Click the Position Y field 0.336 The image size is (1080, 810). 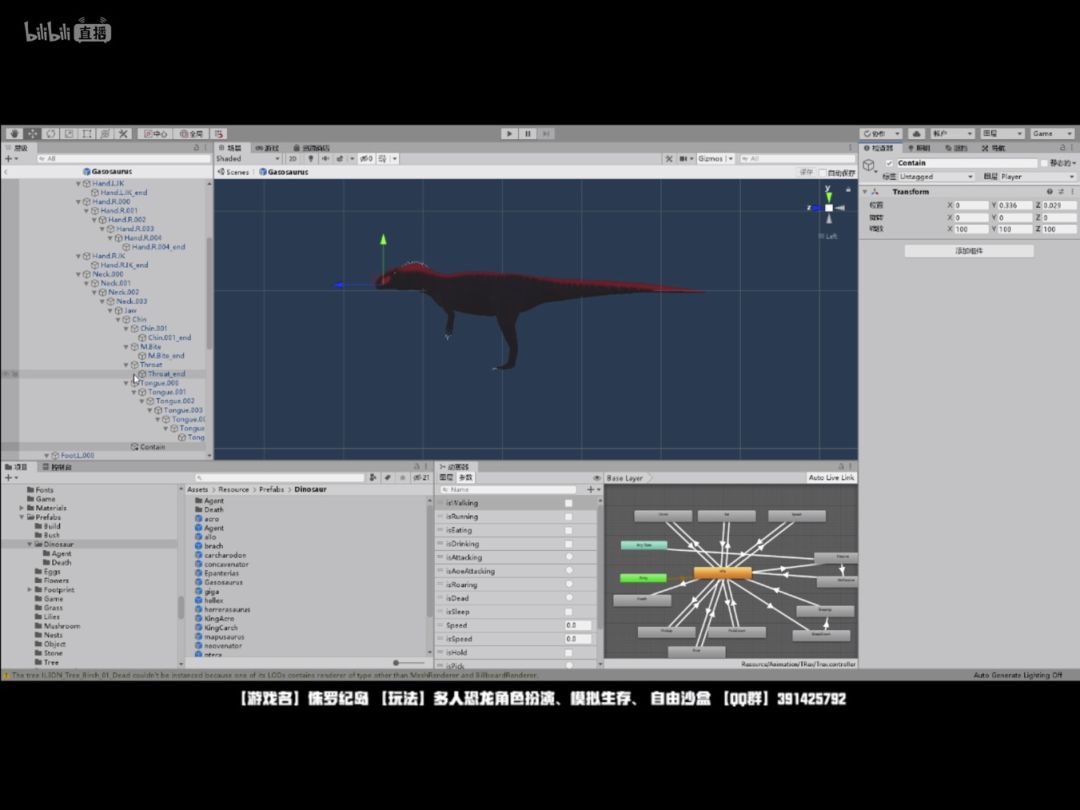(1015, 205)
